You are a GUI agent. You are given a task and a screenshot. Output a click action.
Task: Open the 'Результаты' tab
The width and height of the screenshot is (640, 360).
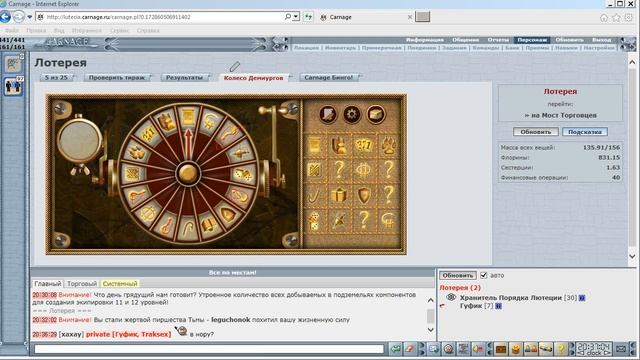(x=184, y=77)
